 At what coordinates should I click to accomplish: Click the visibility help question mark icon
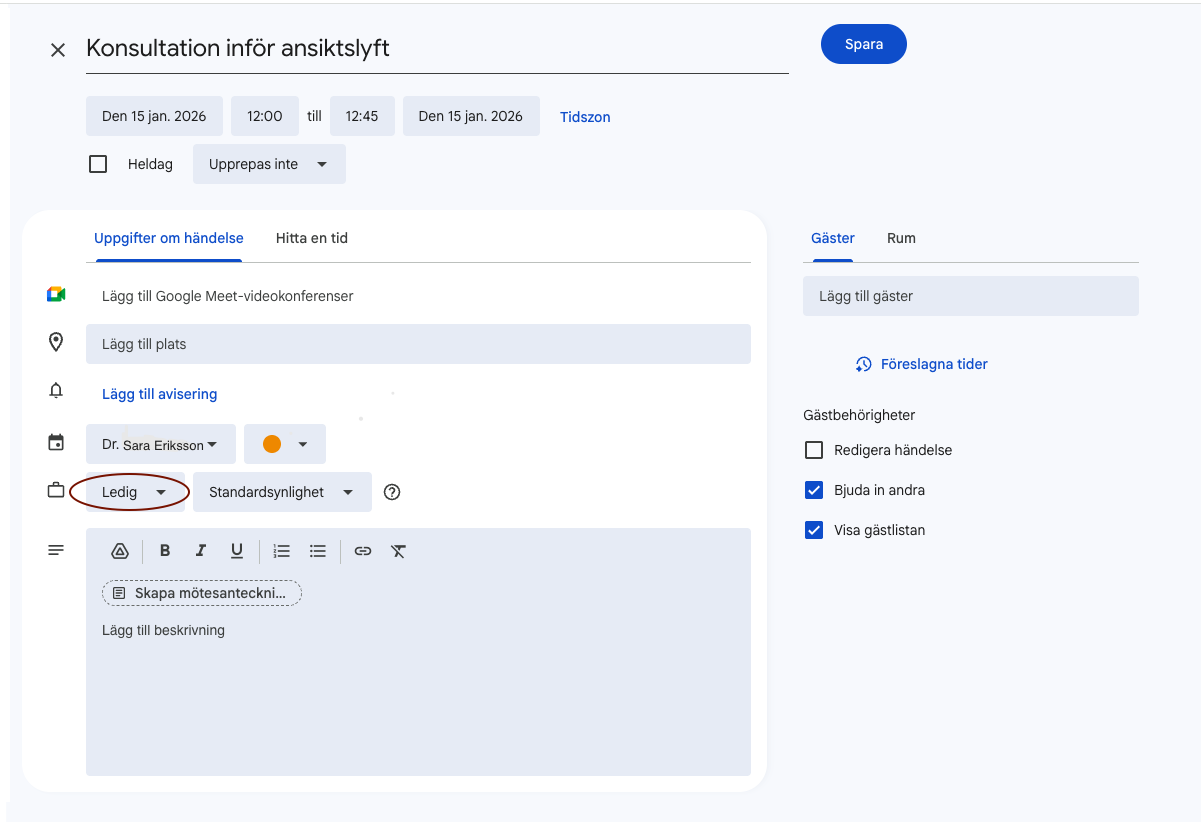(x=392, y=492)
